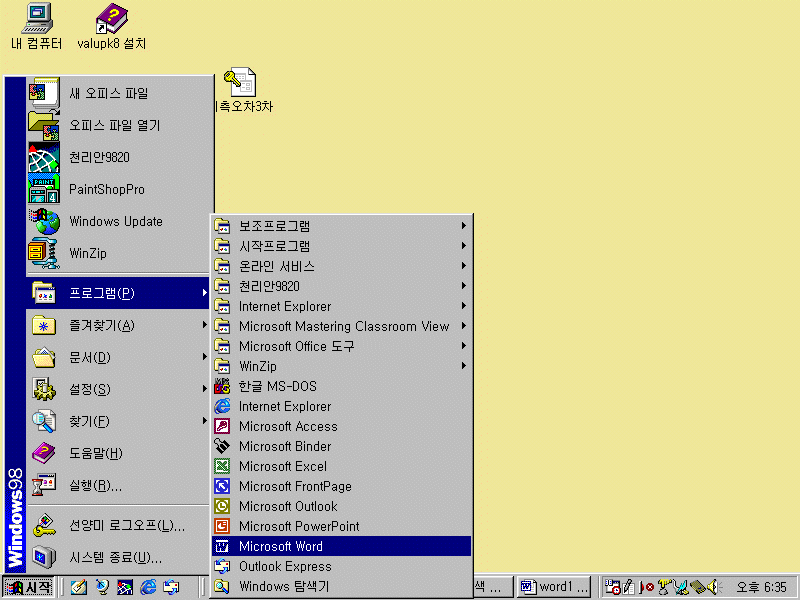800x600 pixels.
Task: Click the 로그오프 key icon
Action: 44,526
